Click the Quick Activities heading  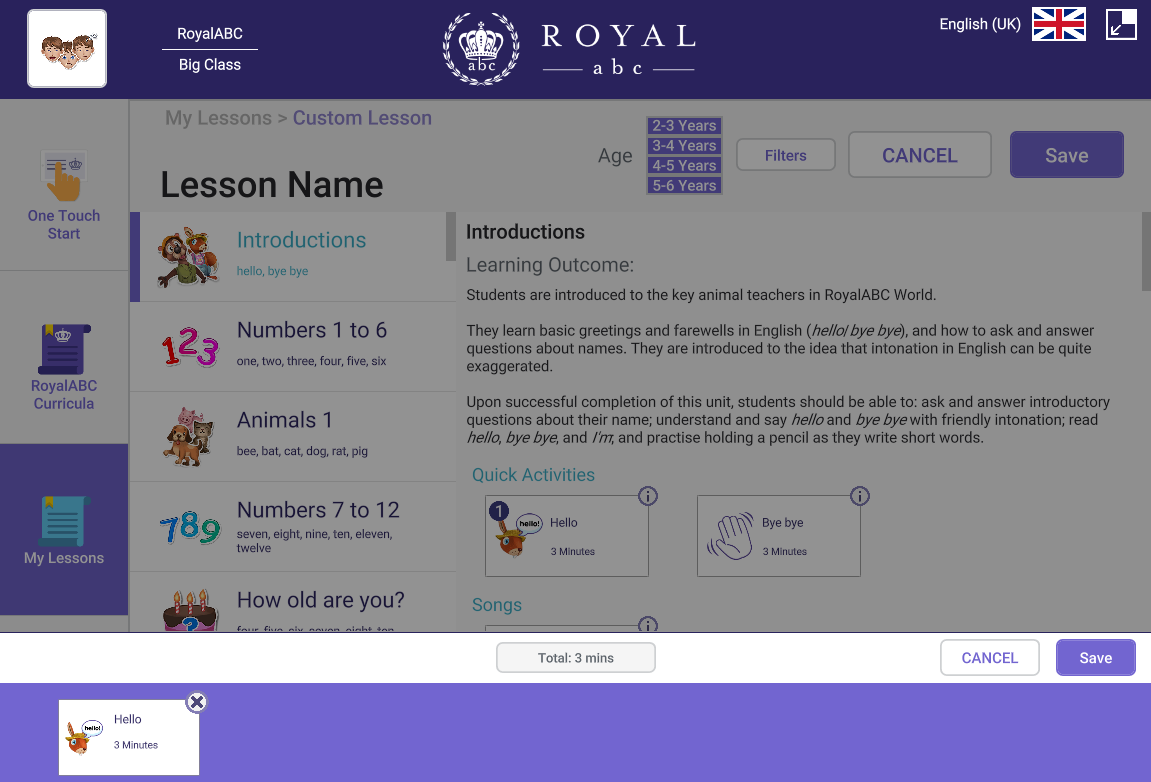pyautogui.click(x=533, y=475)
